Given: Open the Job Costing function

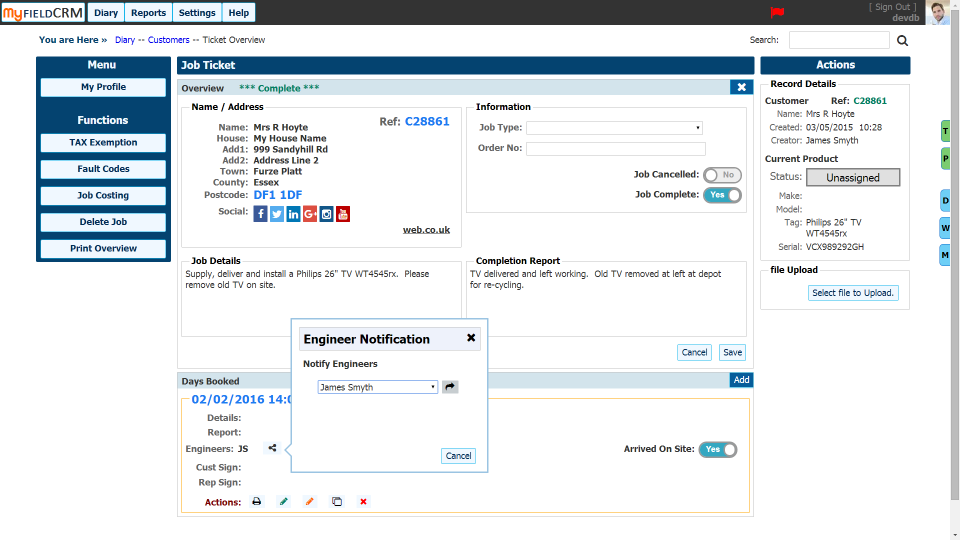Looking at the screenshot, I should click(103, 195).
